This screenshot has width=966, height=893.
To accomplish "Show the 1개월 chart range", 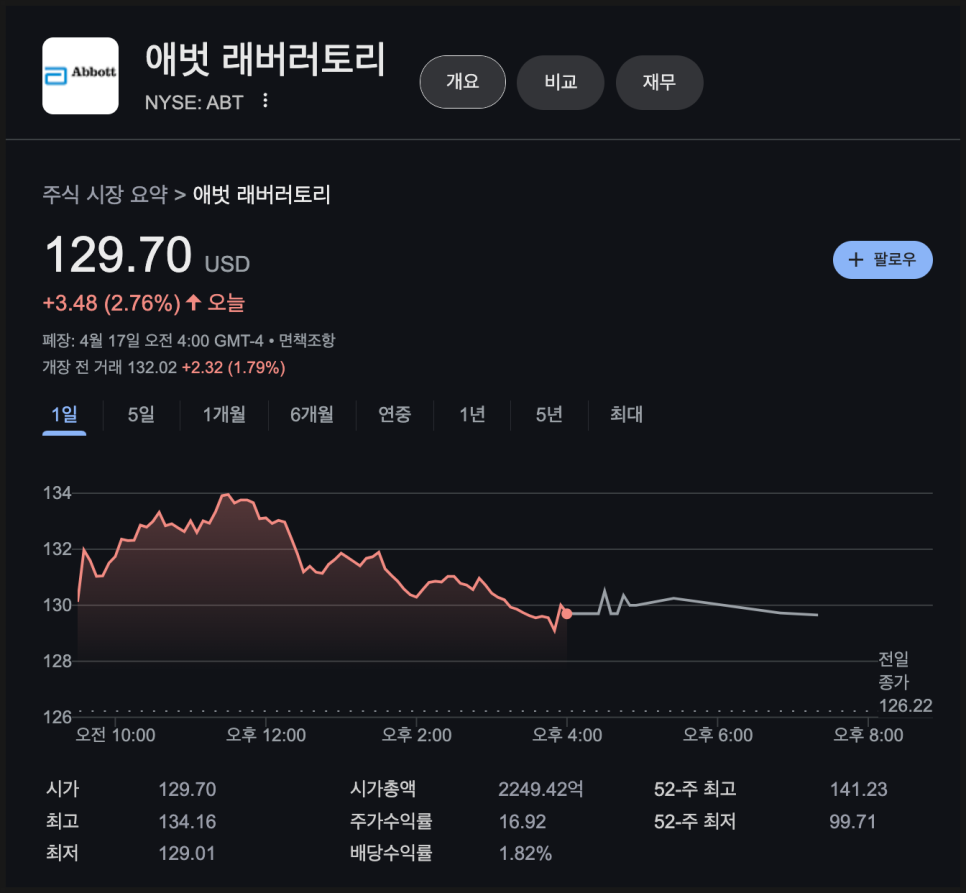I will (x=224, y=414).
